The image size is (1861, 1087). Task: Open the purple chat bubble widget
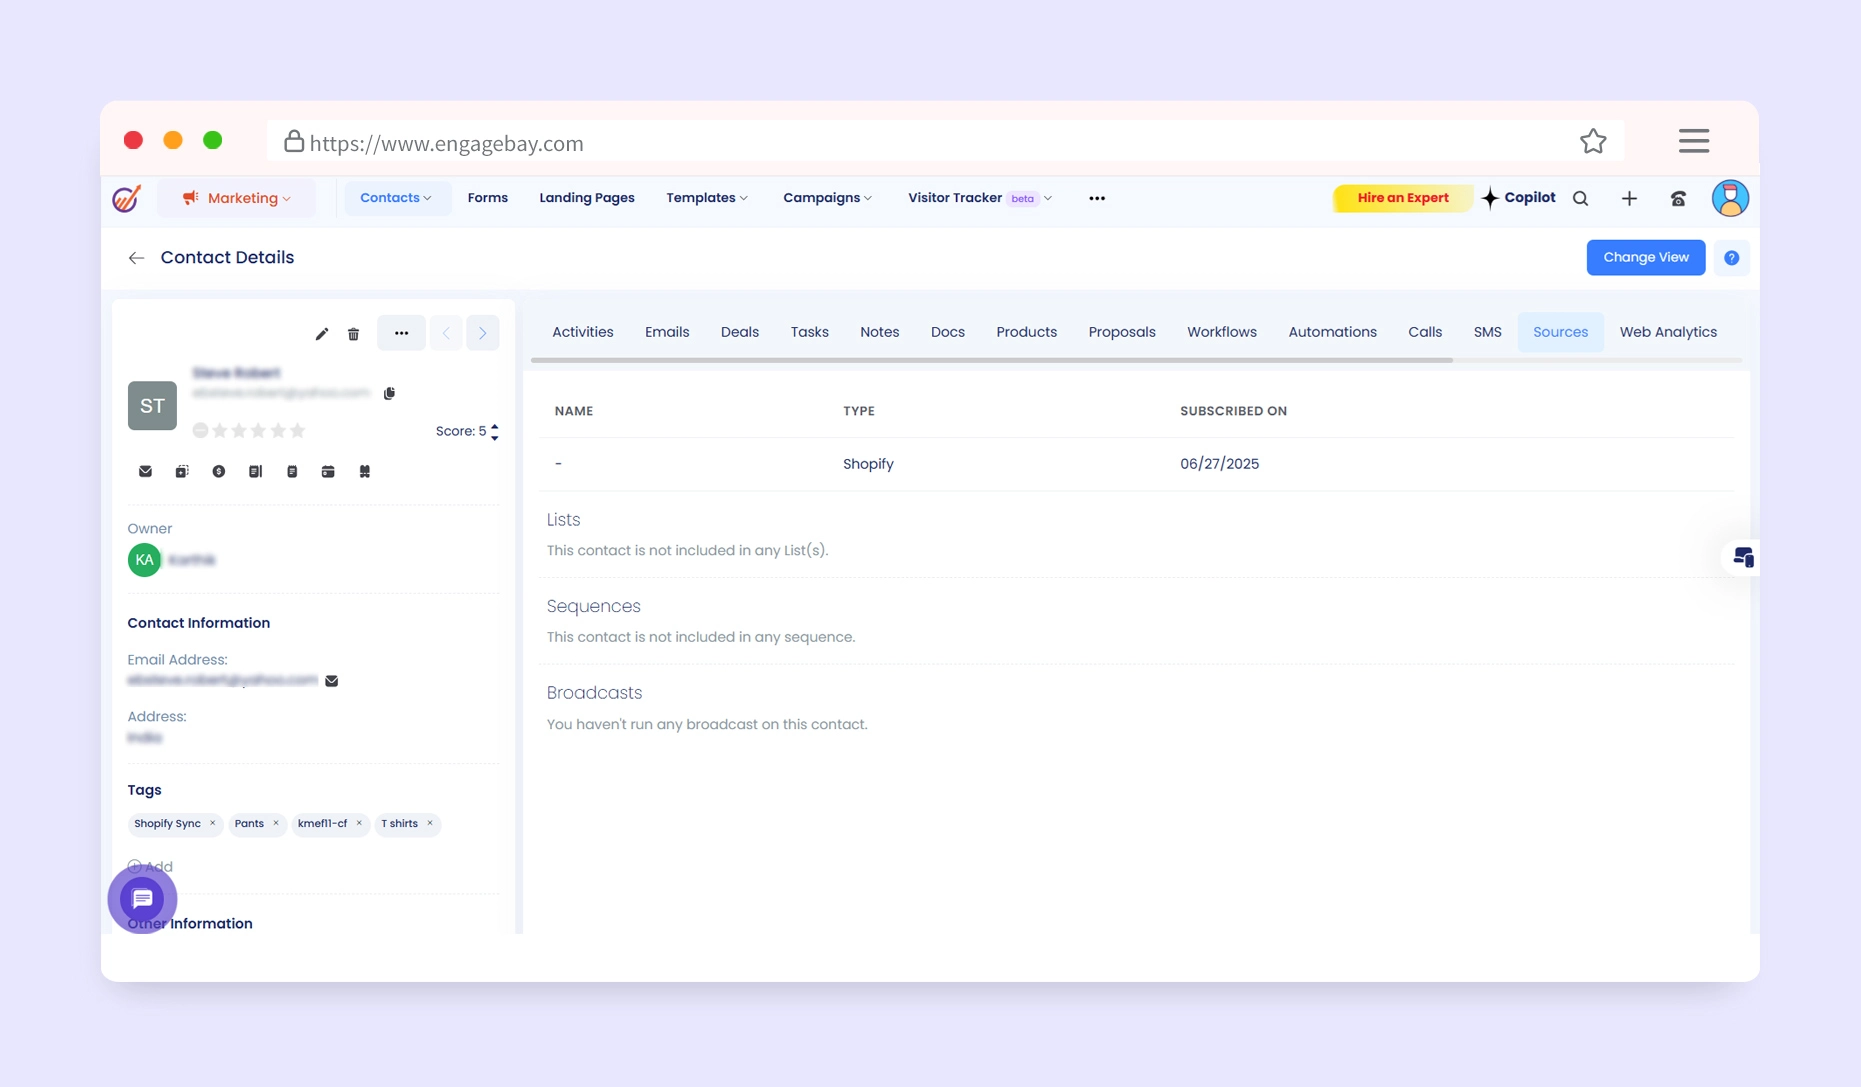(x=142, y=898)
